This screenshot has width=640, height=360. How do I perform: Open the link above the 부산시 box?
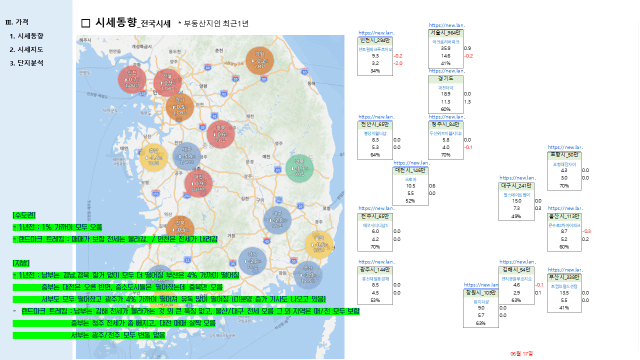pyautogui.click(x=565, y=270)
